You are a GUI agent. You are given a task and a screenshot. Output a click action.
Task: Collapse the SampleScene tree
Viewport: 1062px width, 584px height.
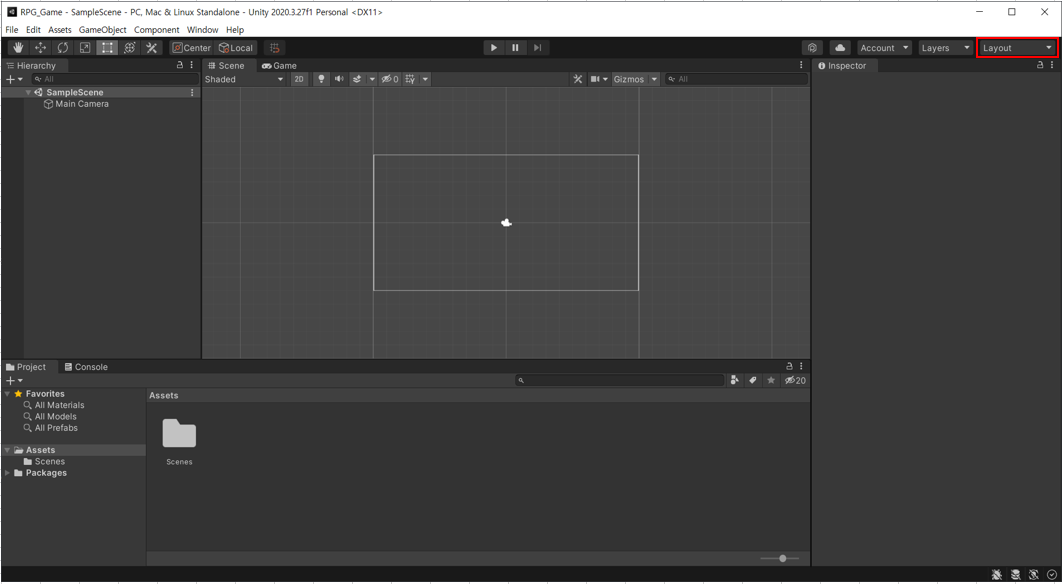pyautogui.click(x=28, y=93)
